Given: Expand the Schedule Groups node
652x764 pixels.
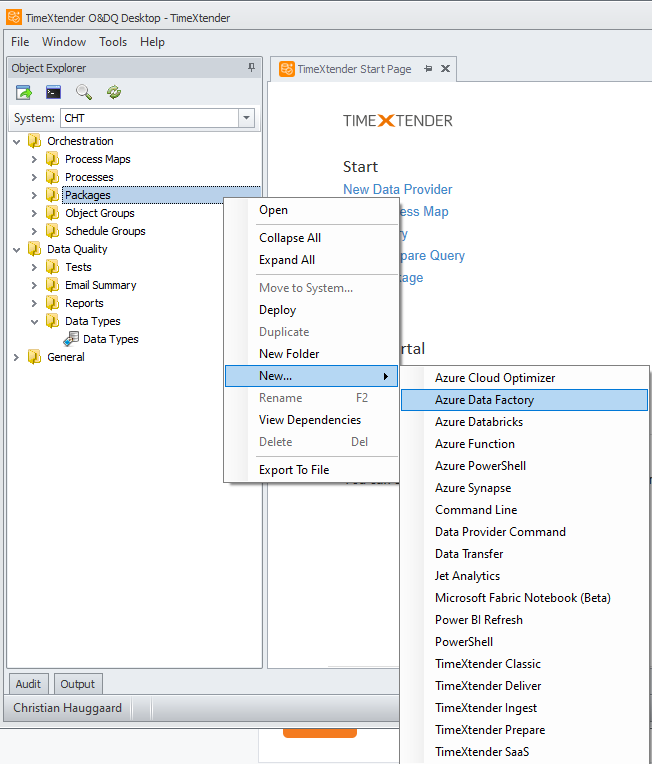Looking at the screenshot, I should click(x=34, y=231).
